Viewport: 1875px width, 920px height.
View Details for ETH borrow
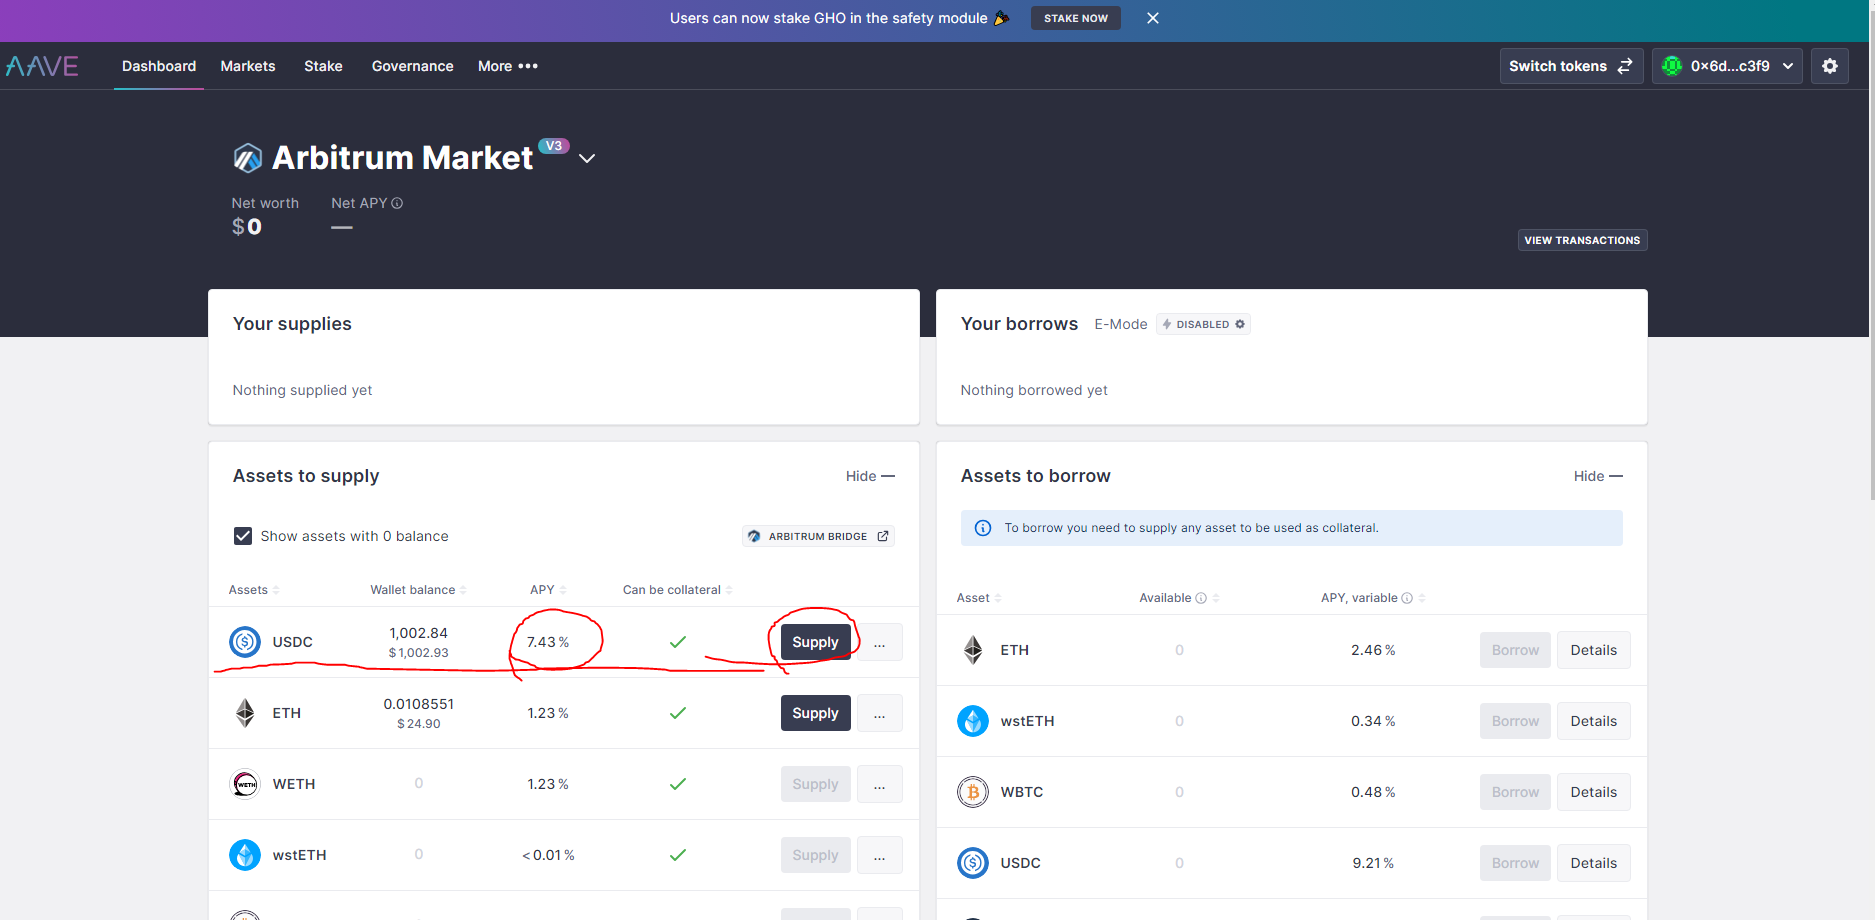(1593, 650)
